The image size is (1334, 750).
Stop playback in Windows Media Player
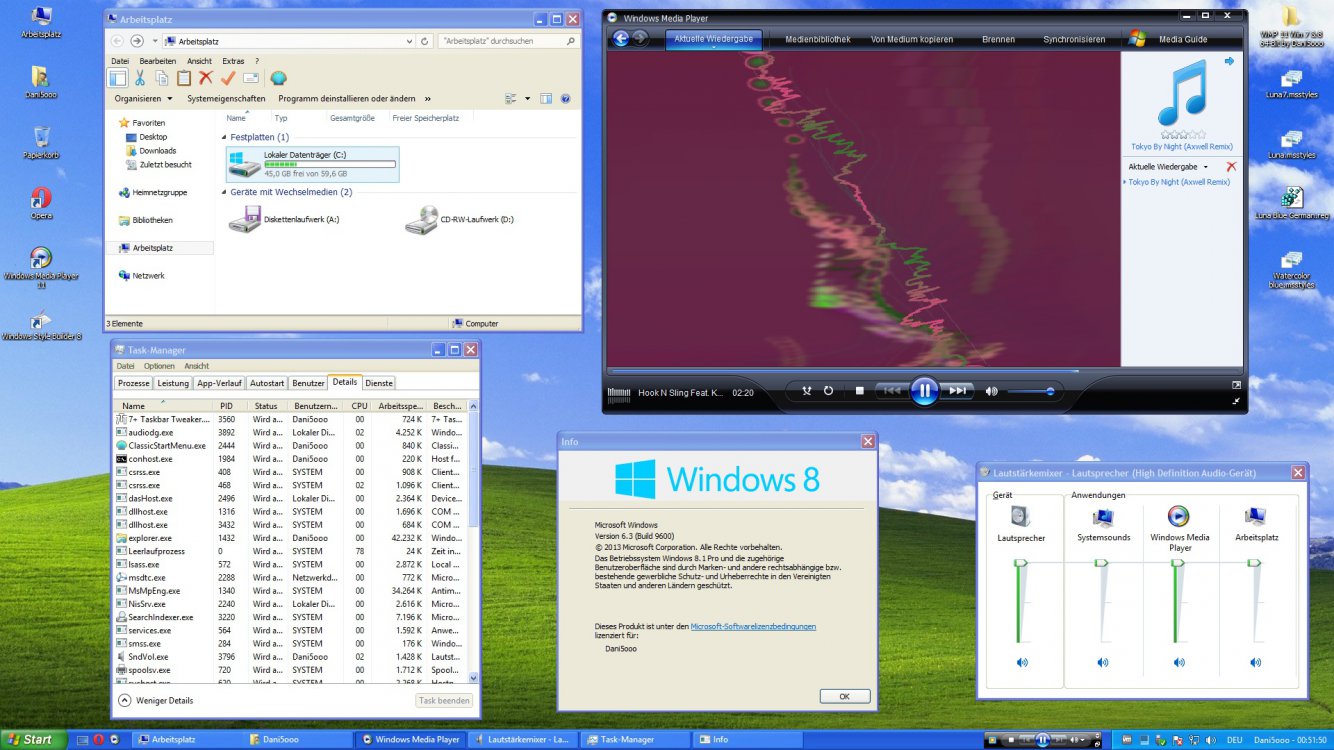859,391
